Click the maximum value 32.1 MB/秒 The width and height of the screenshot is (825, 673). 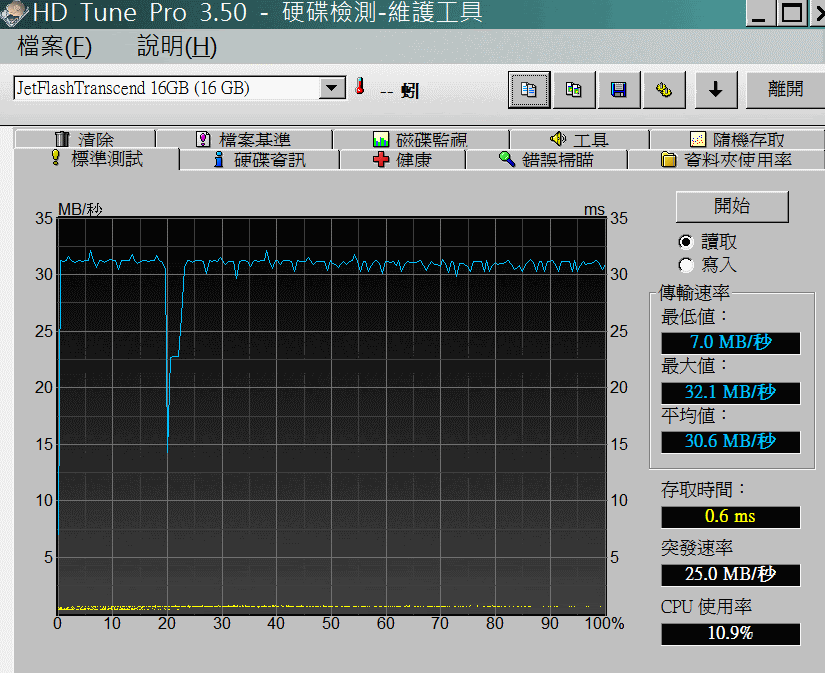tap(731, 393)
